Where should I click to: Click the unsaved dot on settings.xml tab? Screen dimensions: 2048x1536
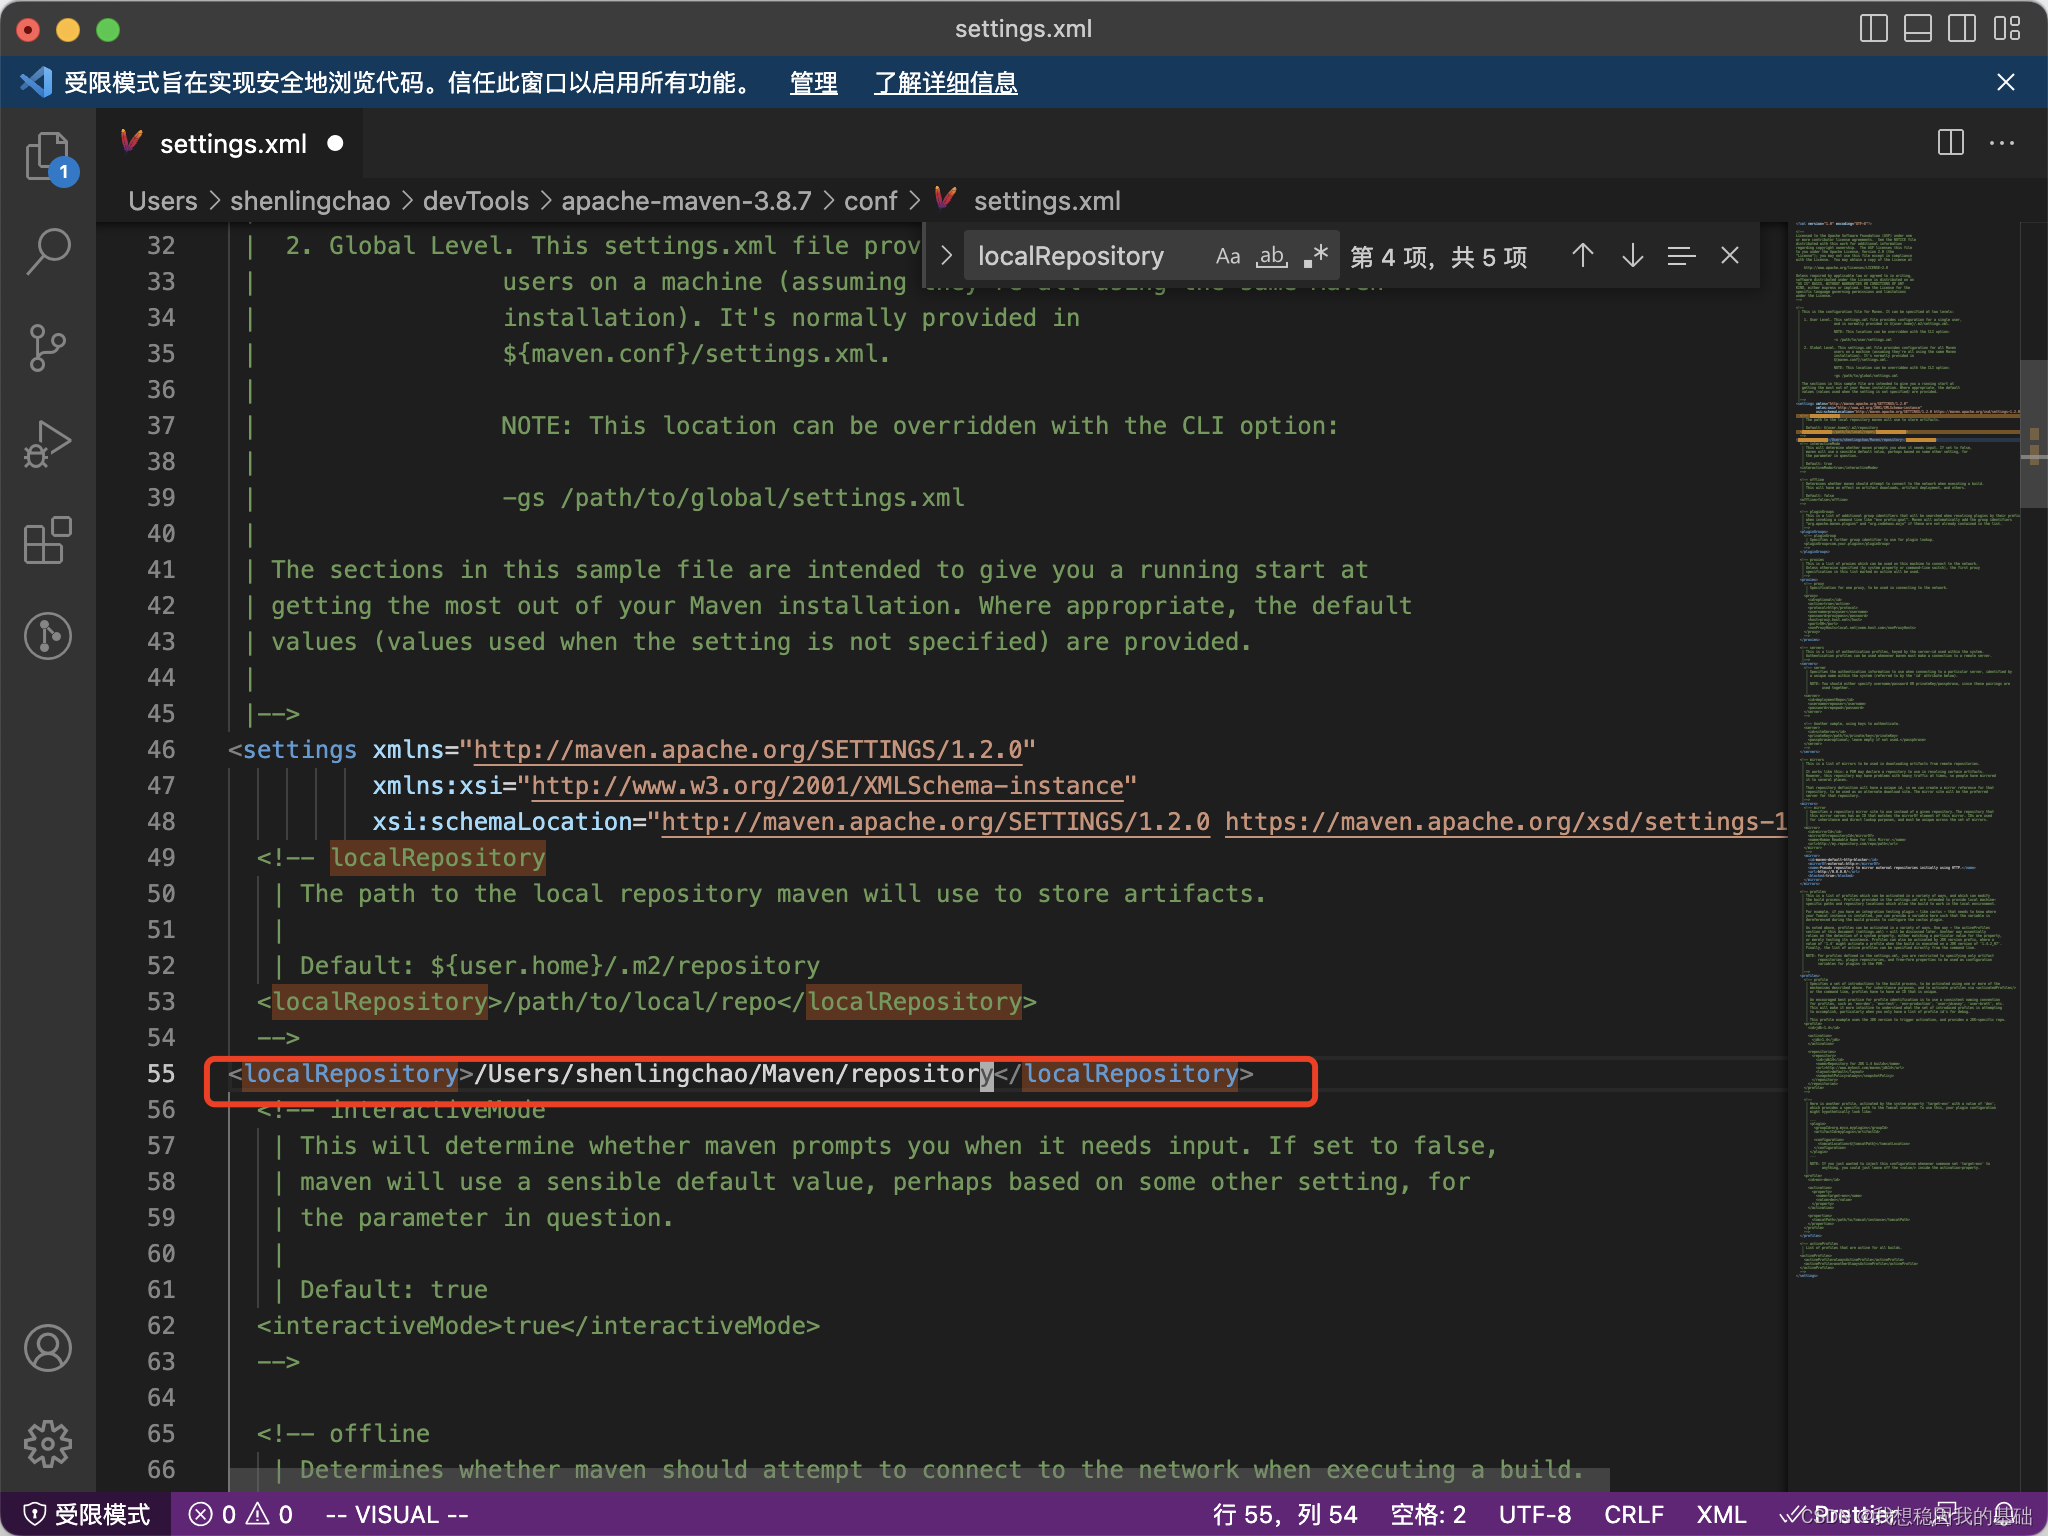[335, 143]
